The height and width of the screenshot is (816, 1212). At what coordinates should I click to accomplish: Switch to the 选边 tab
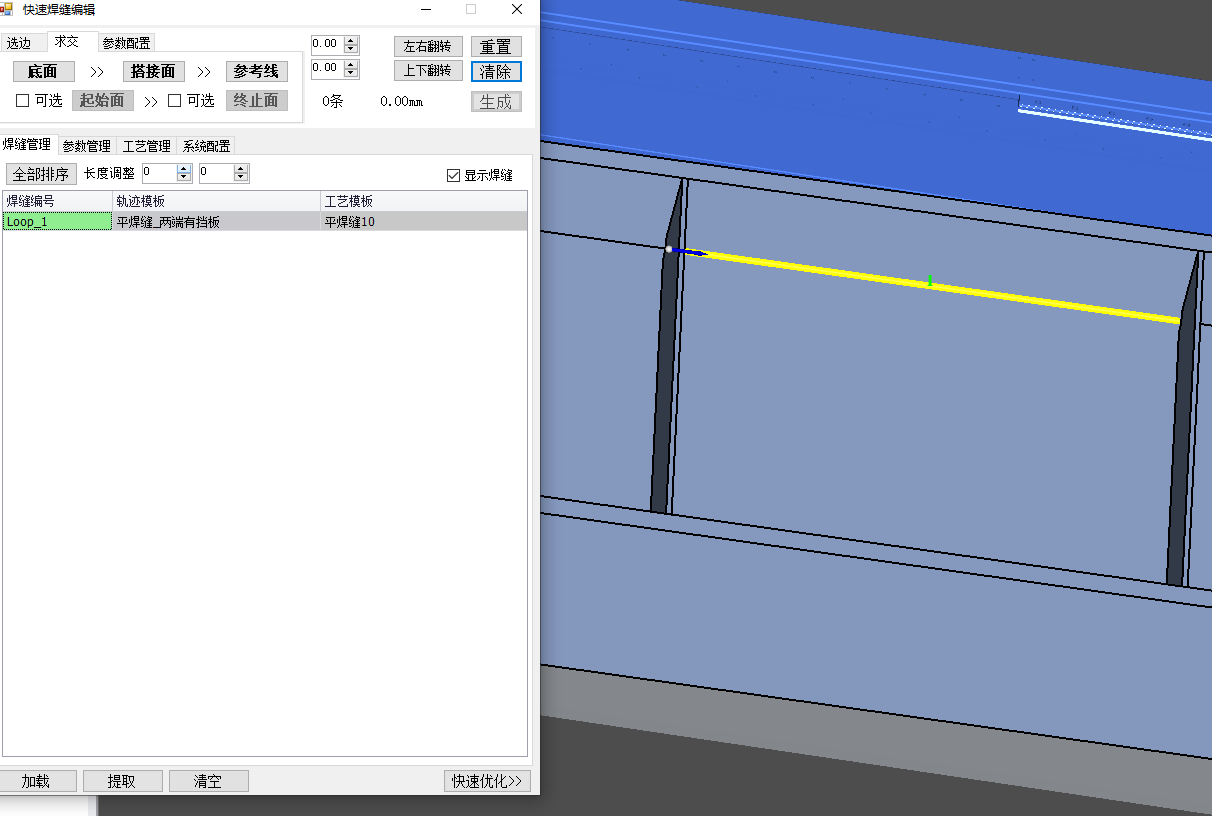pos(19,43)
